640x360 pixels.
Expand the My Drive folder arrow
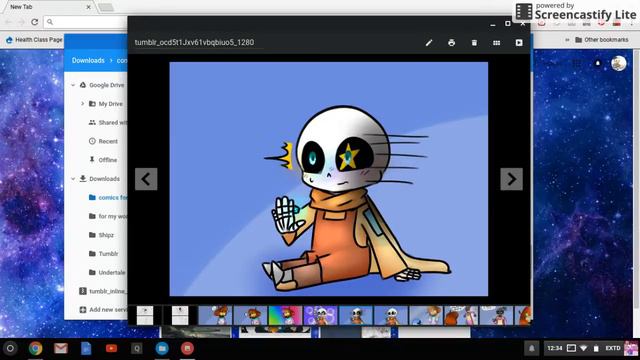point(82,104)
